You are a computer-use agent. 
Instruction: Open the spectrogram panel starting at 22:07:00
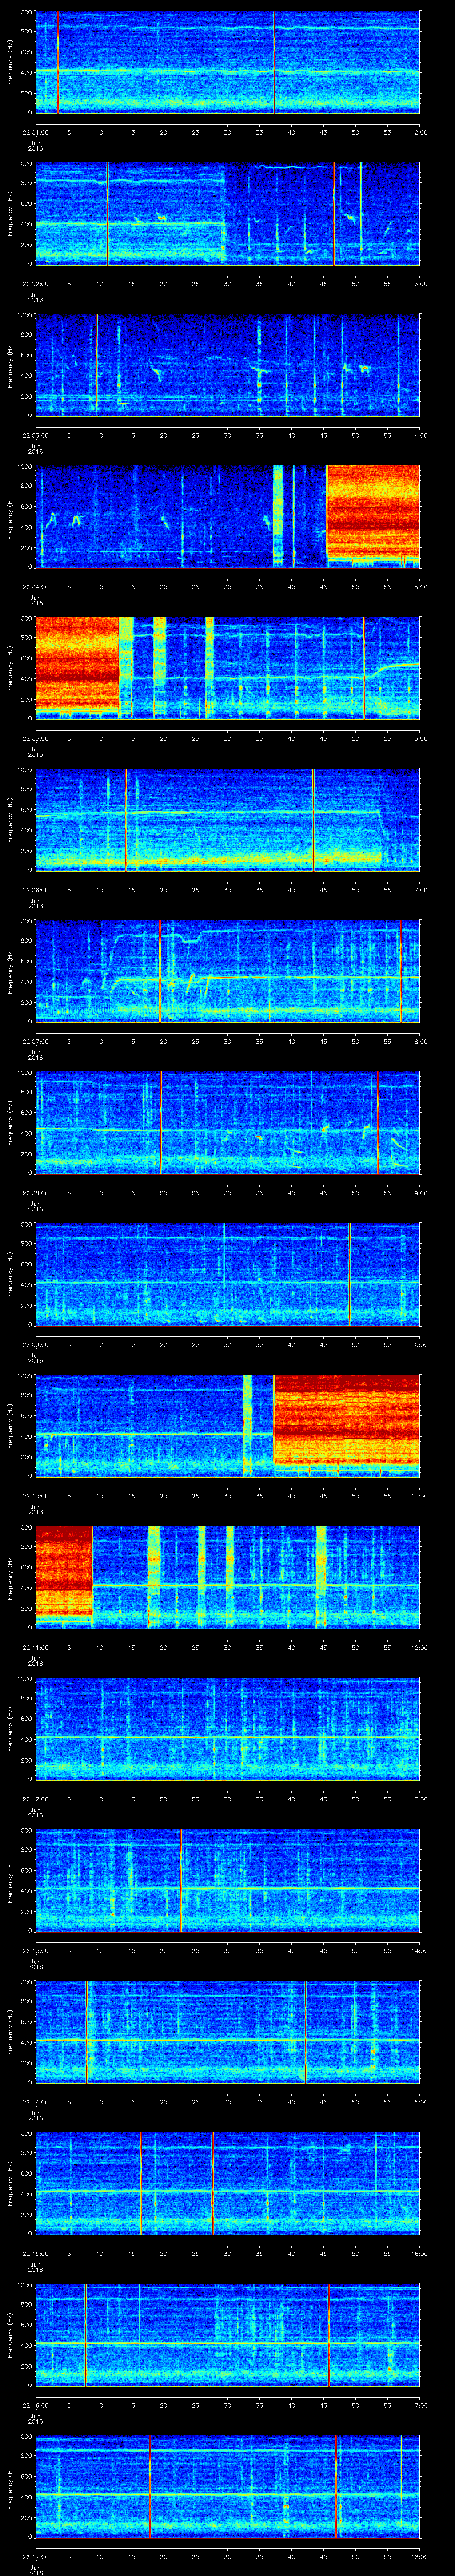coord(227,971)
